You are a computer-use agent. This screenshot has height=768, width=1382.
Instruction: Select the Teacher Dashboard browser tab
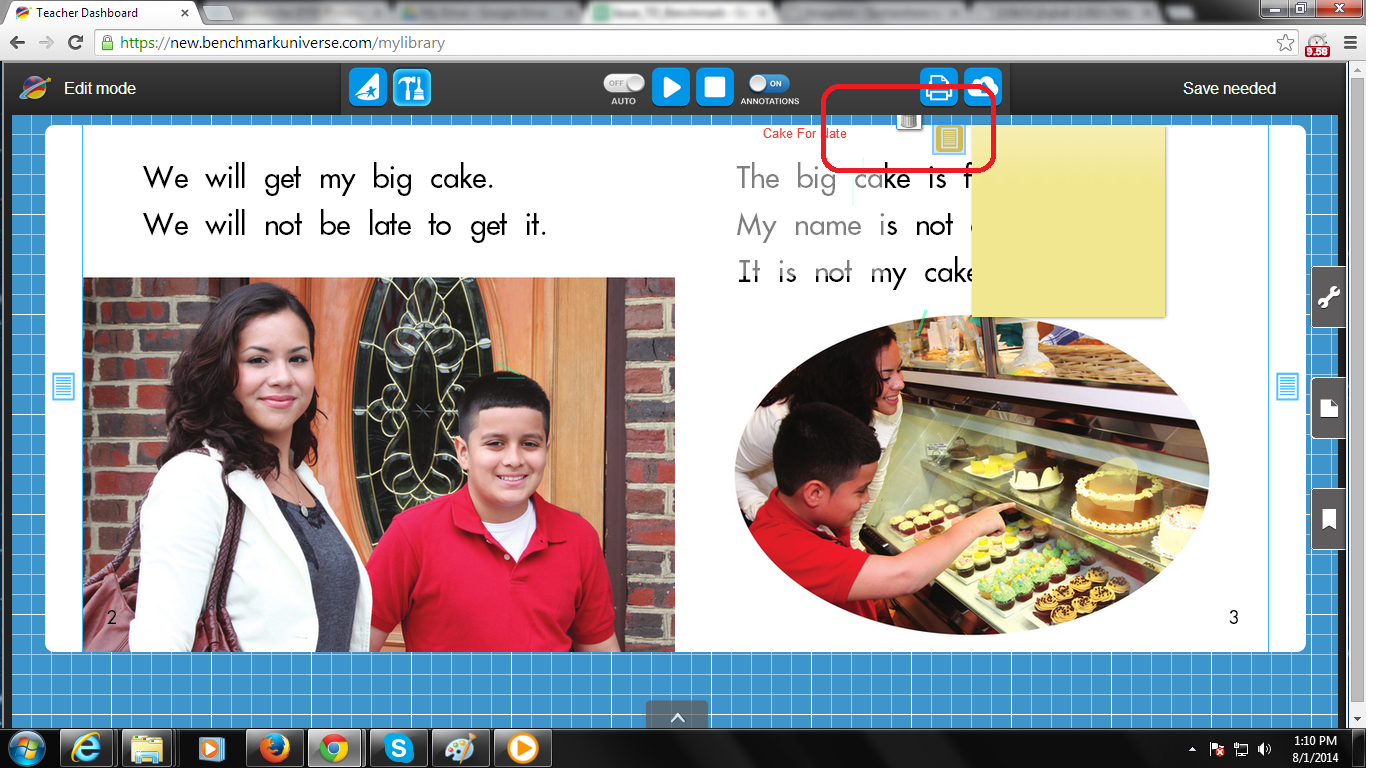pos(100,13)
